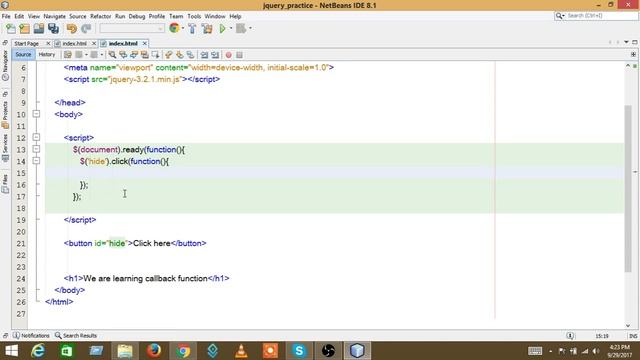Image resolution: width=640 pixels, height=360 pixels.
Task: Click the Shift Line Left icon
Action: pos(204,55)
